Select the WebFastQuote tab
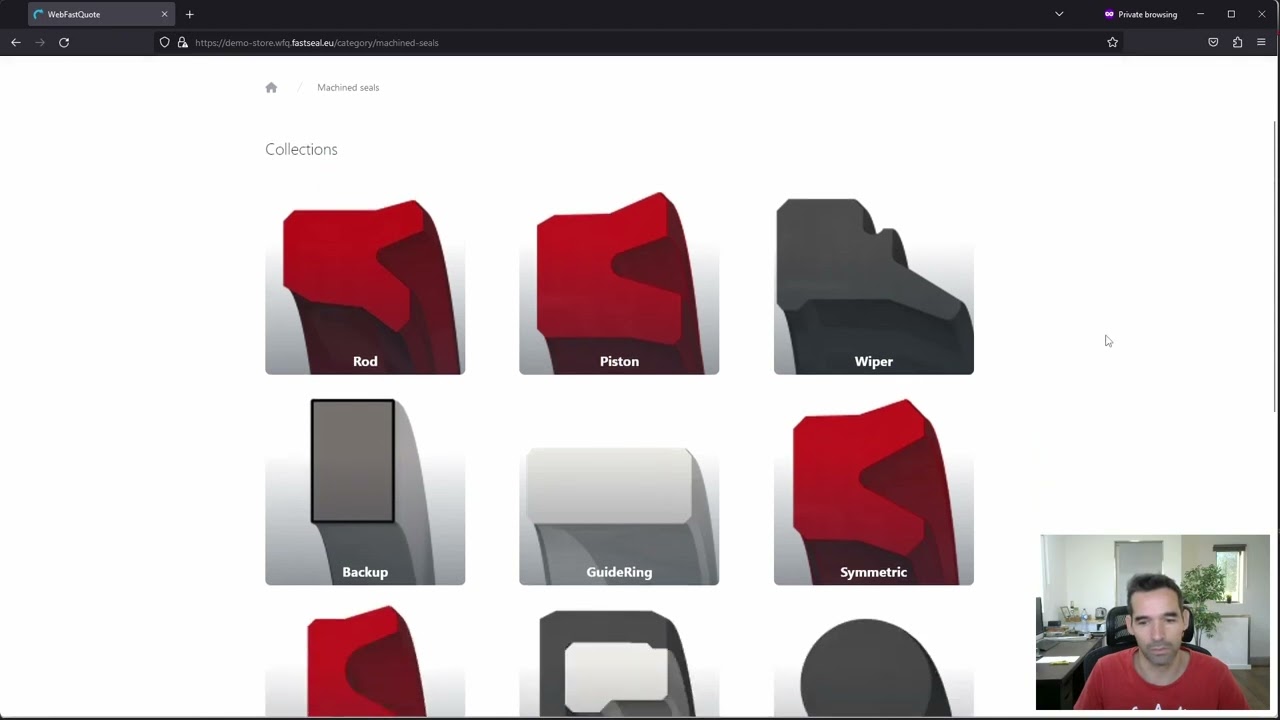 pyautogui.click(x=100, y=14)
